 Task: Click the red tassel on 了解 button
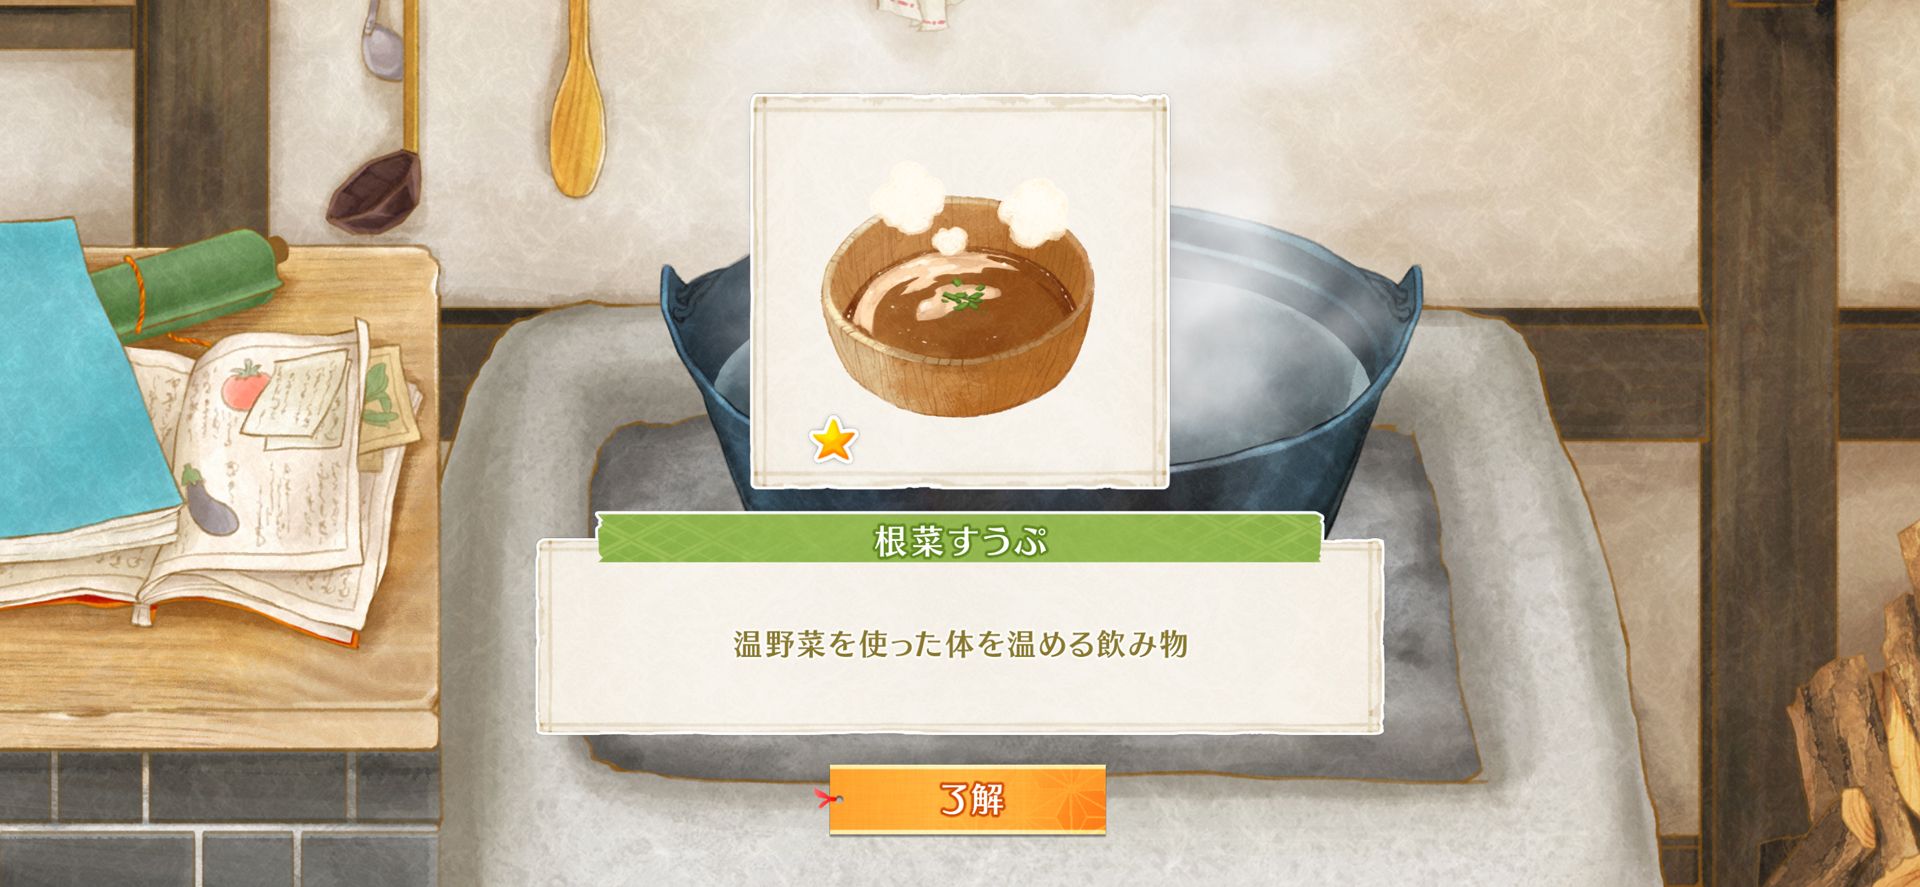827,798
